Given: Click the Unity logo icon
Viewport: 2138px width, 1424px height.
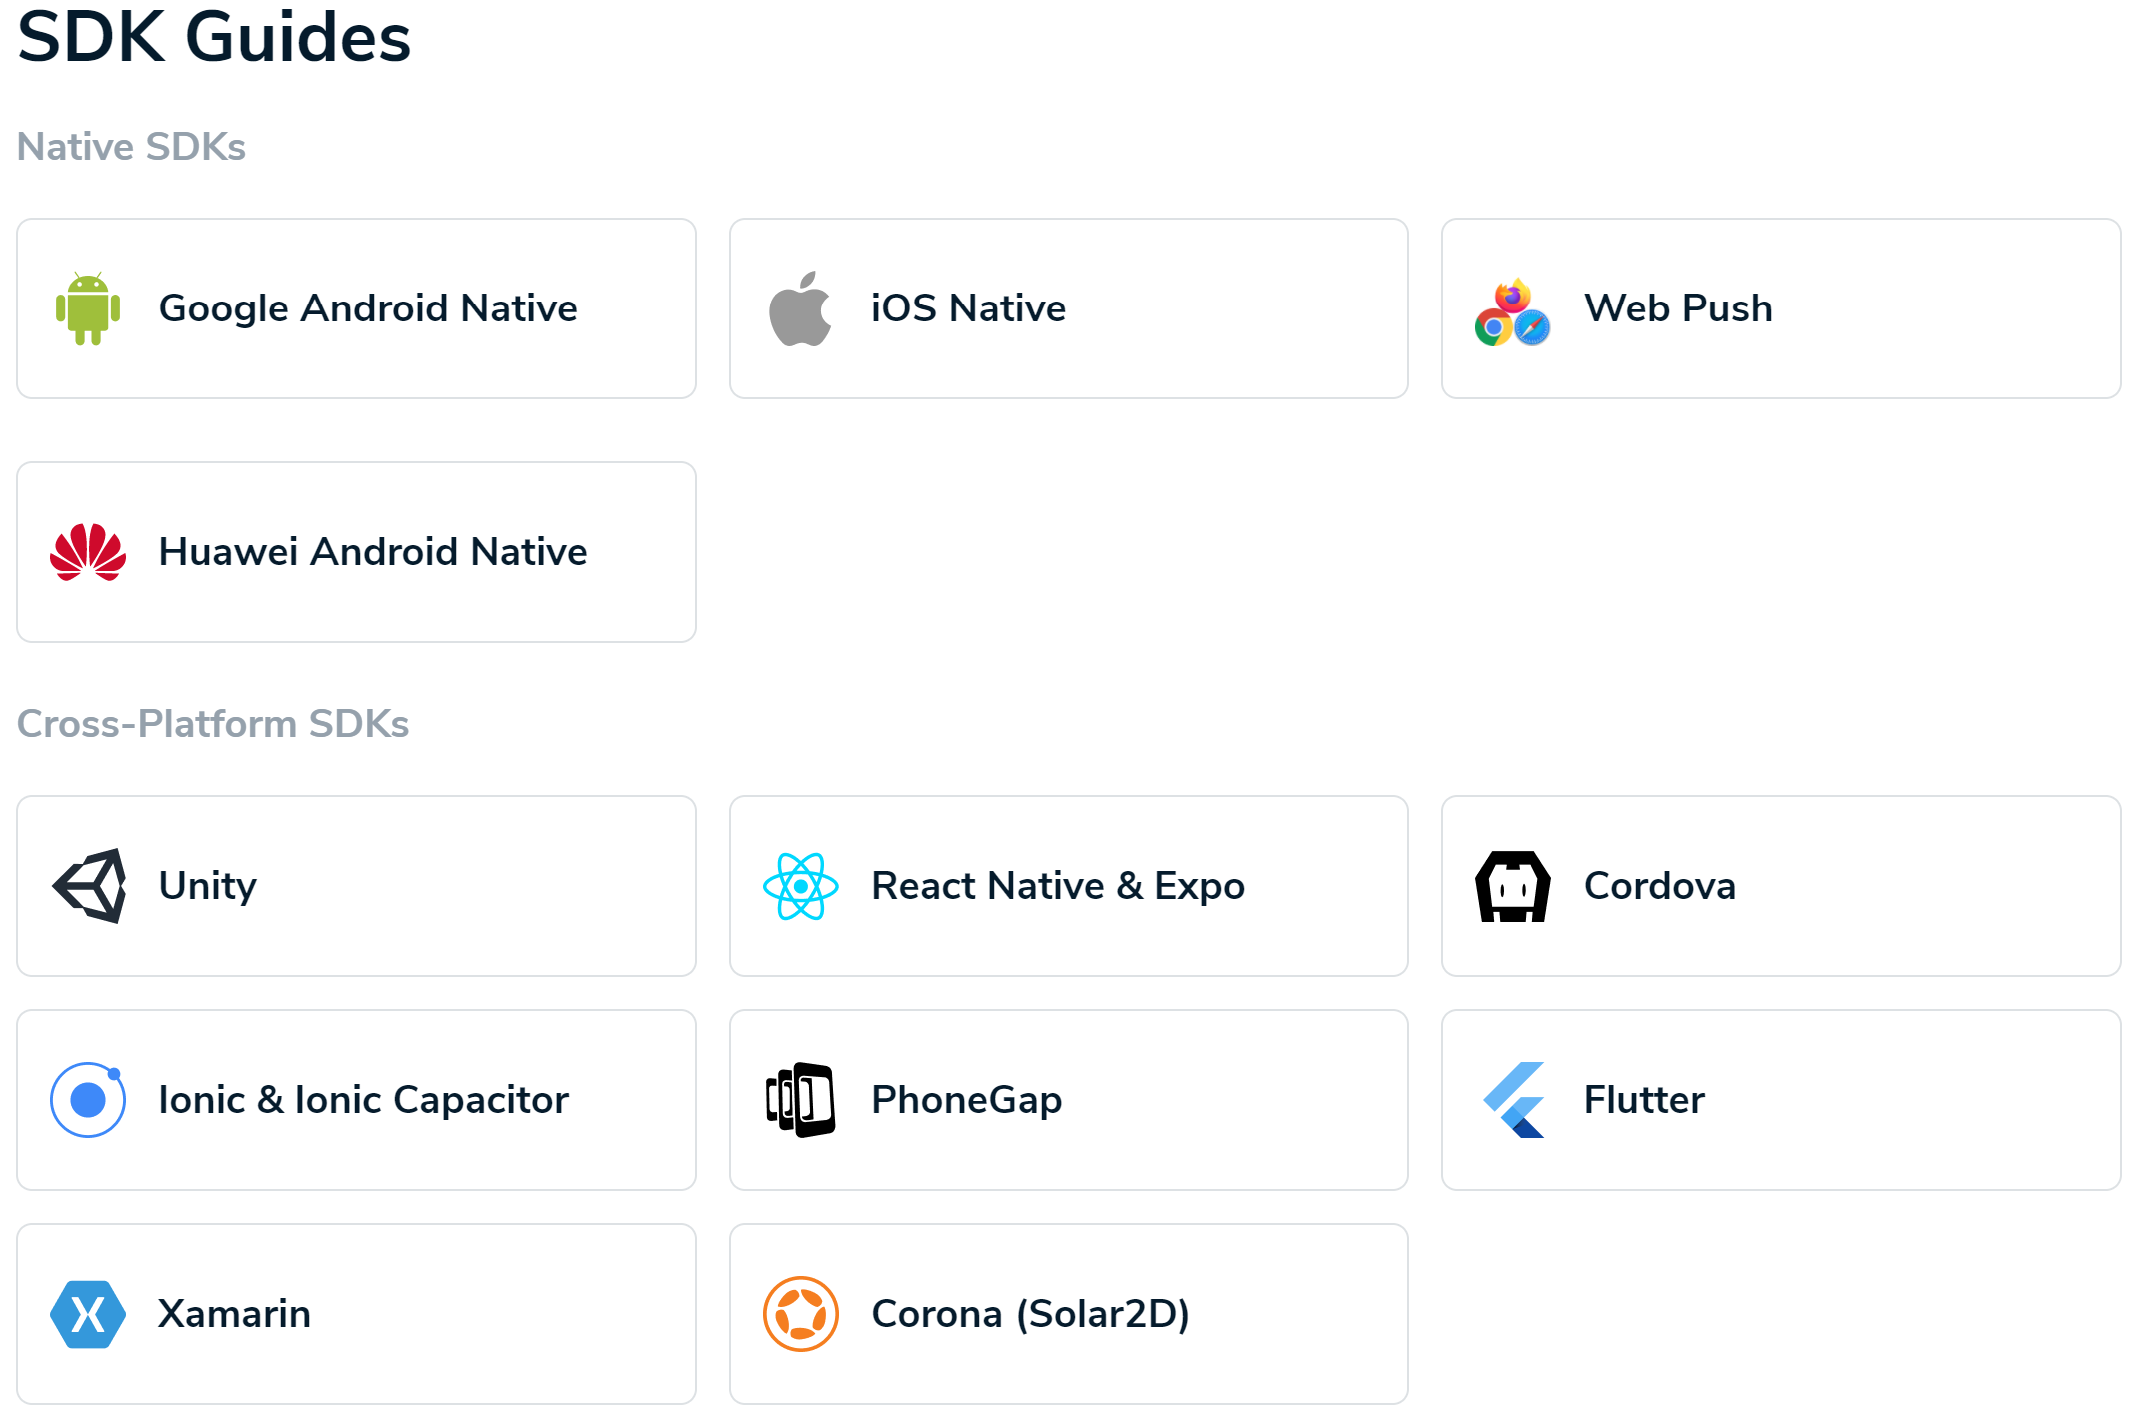Looking at the screenshot, I should (89, 886).
